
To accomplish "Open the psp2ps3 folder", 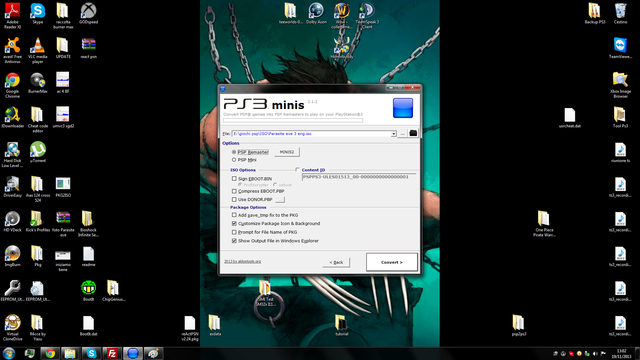I will (x=518, y=325).
